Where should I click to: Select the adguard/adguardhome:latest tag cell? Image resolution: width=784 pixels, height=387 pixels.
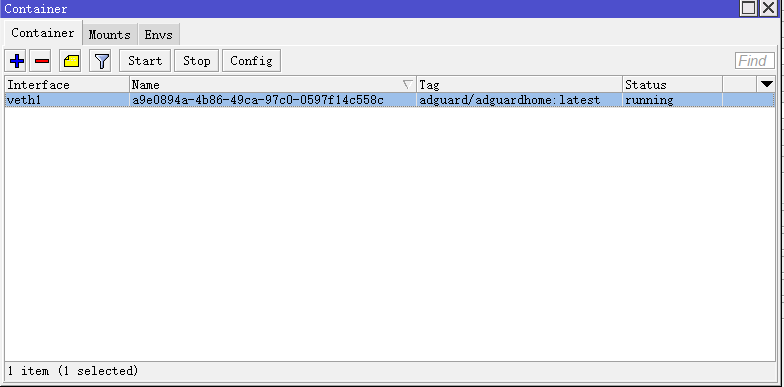pos(520,100)
